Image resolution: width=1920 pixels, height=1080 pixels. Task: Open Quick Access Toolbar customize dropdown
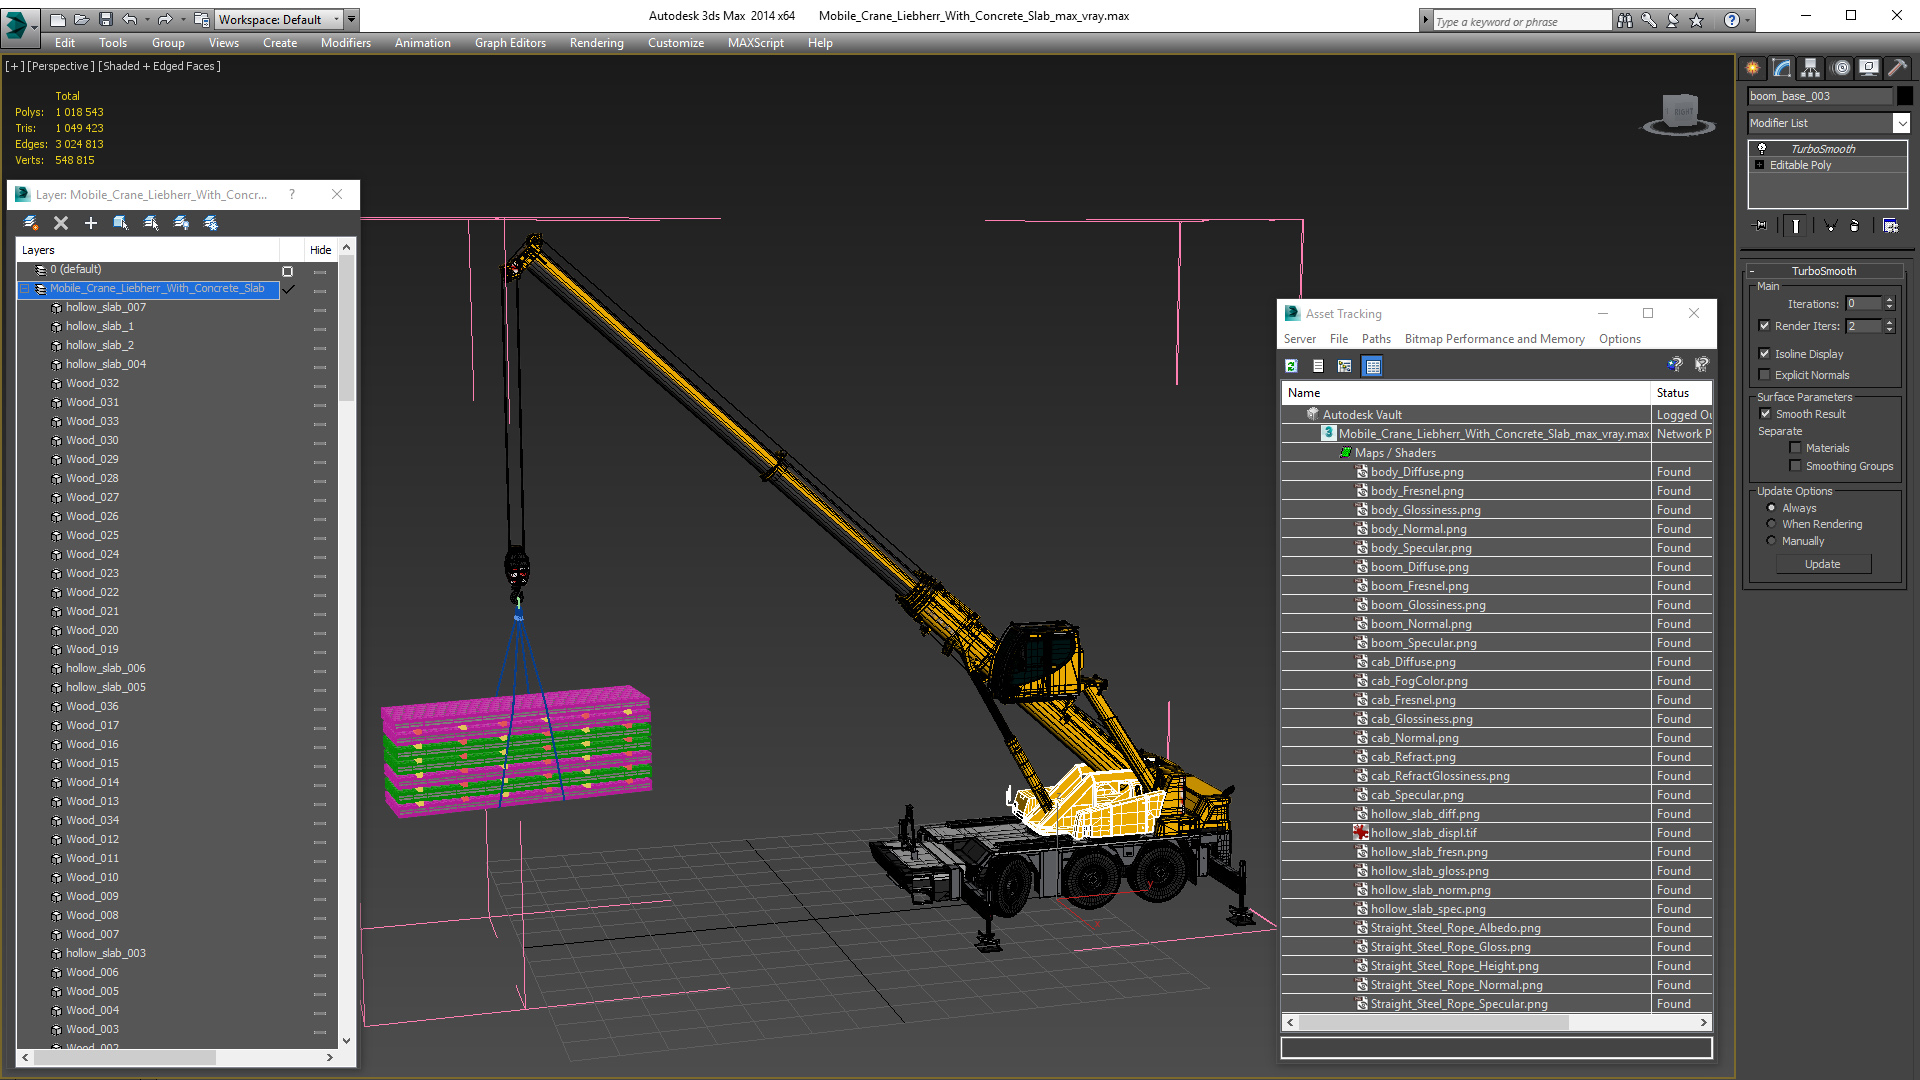pos(352,19)
